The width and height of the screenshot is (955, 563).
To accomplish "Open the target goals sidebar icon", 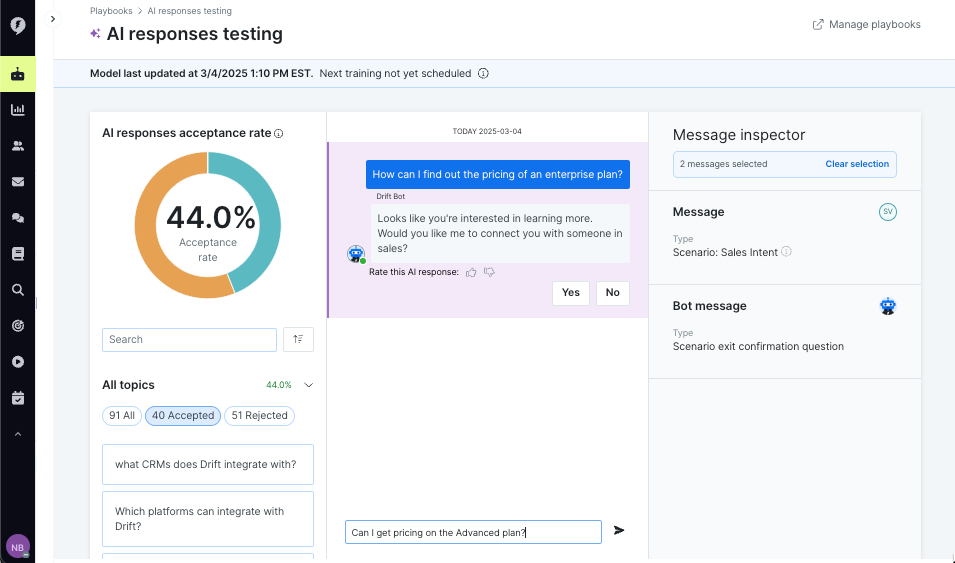I will (x=18, y=326).
